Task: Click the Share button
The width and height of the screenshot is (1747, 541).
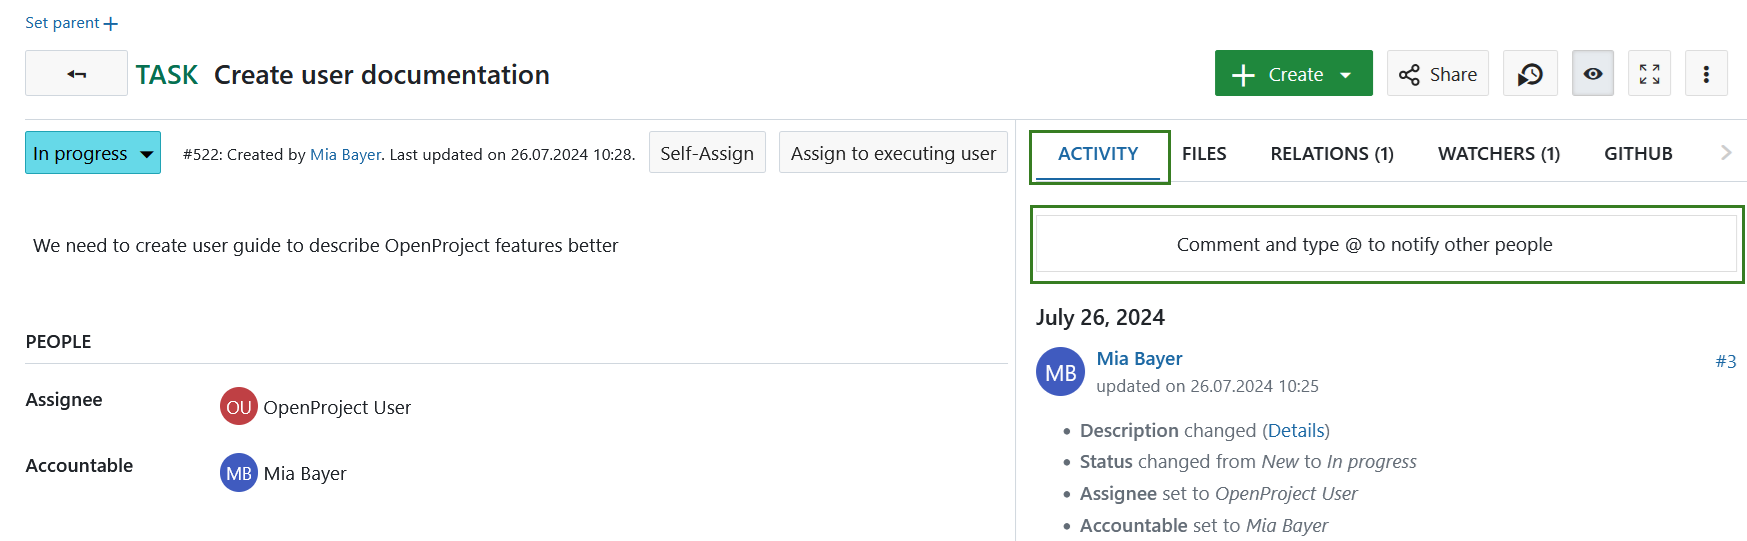Action: (1437, 74)
